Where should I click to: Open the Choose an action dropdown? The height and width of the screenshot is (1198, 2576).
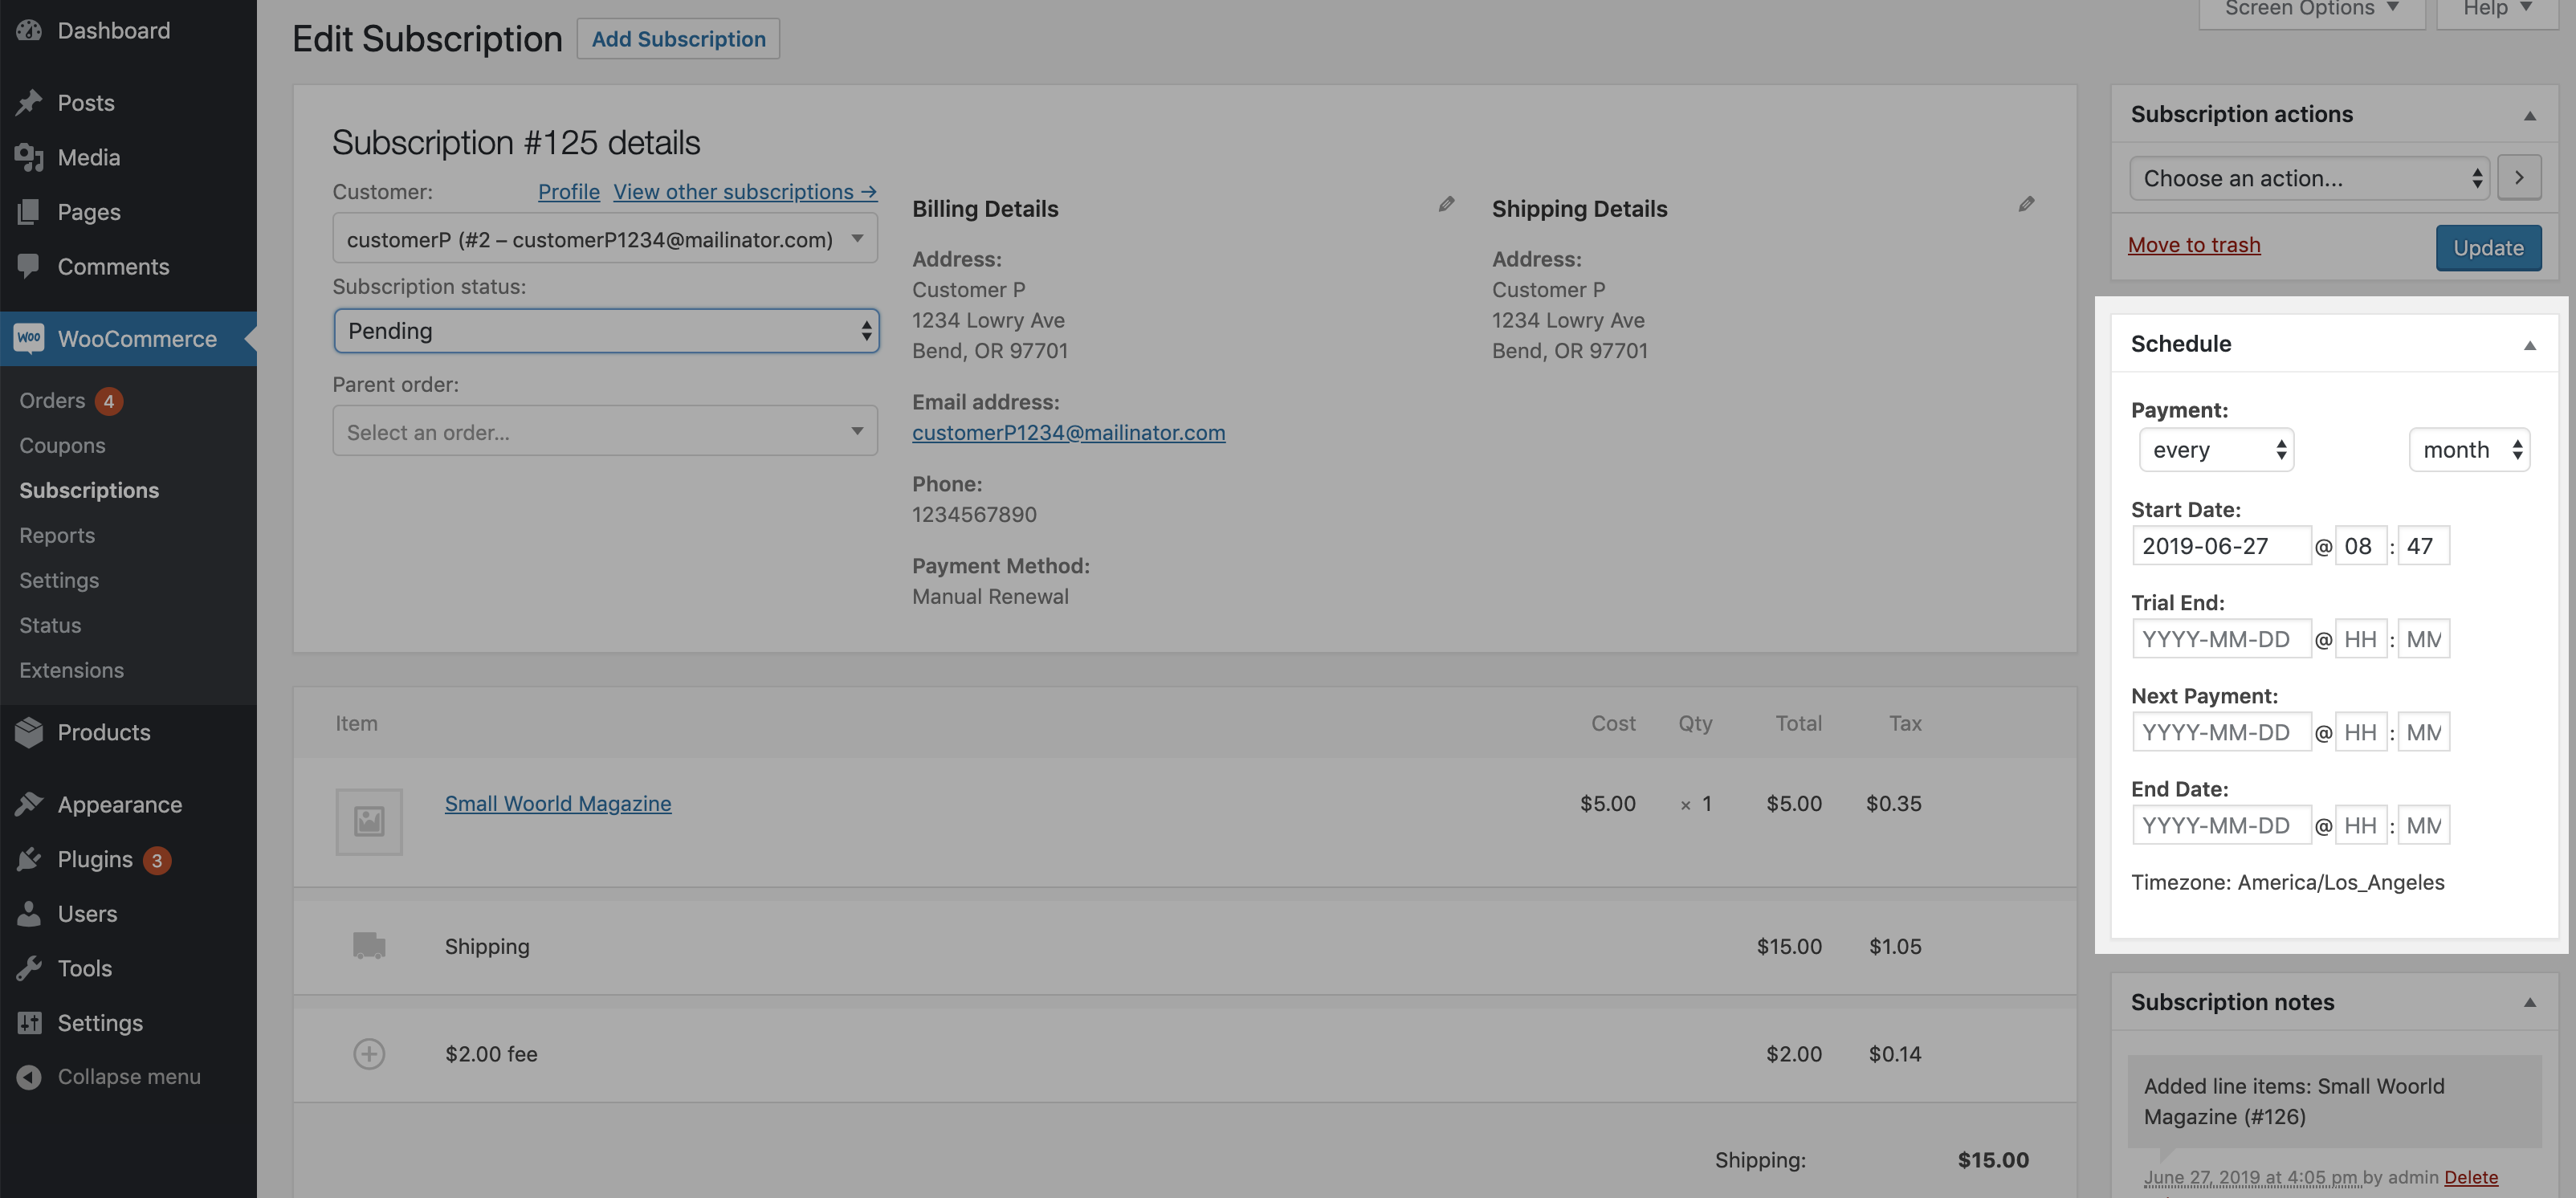pos(2307,178)
